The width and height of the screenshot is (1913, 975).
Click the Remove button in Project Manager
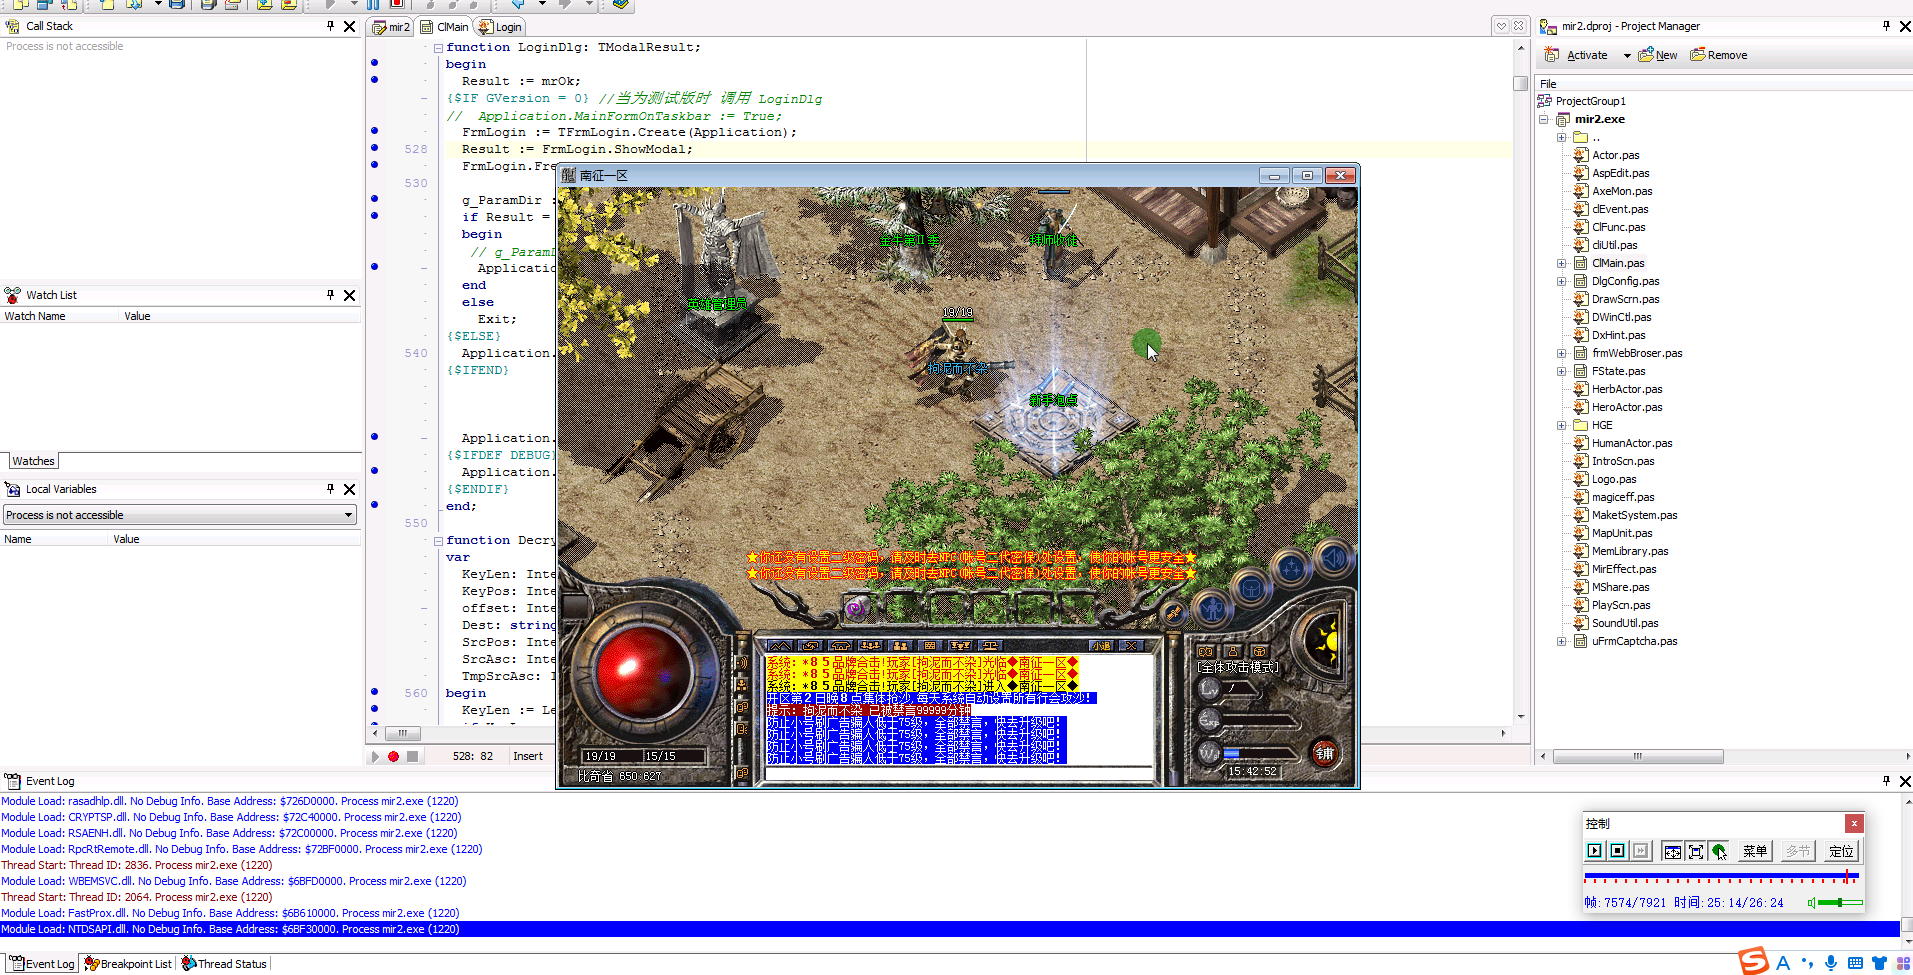[x=1719, y=55]
